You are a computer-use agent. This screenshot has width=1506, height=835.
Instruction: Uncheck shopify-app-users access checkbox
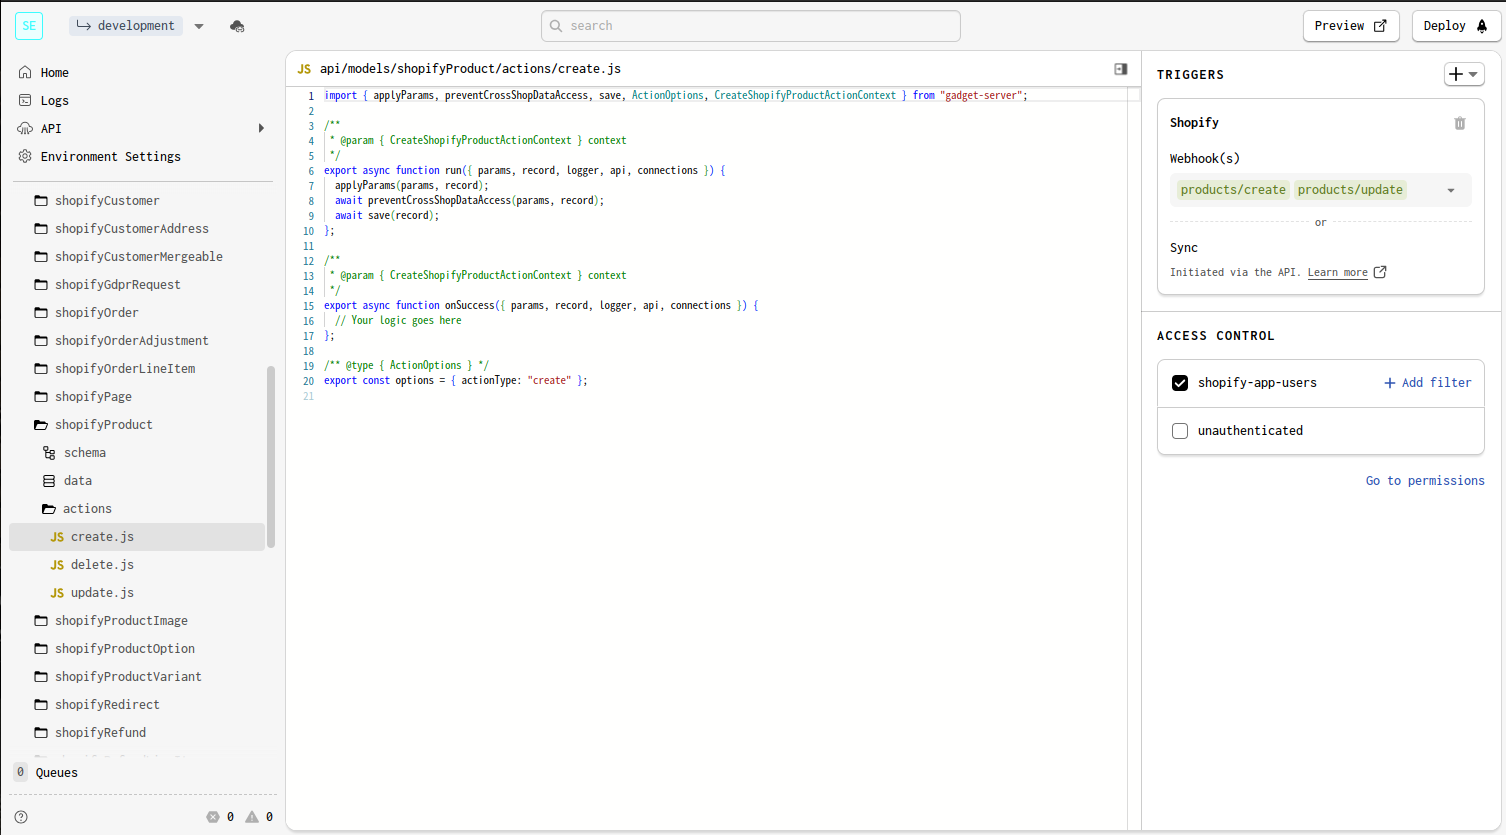[1180, 383]
